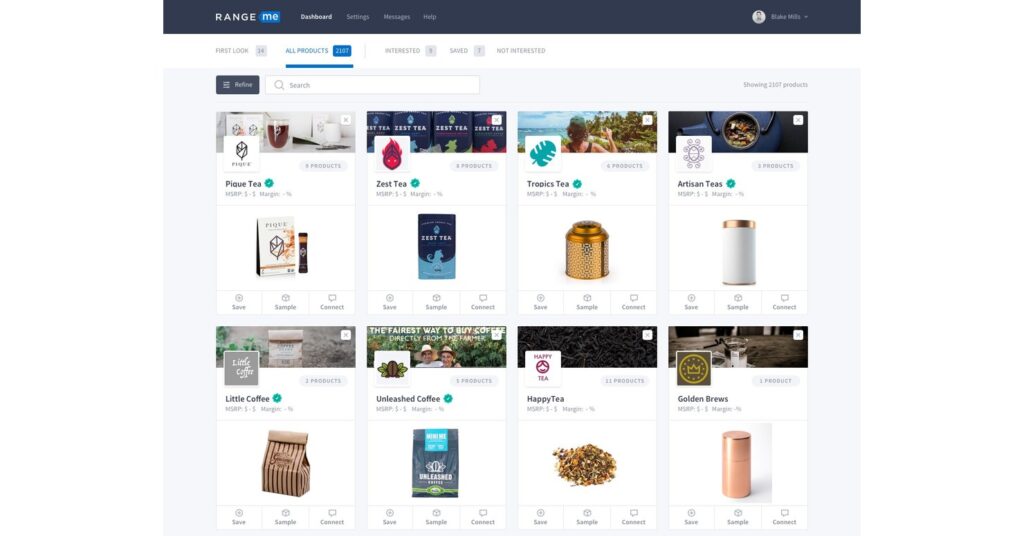Connect with Tropics Tea

pyautogui.click(x=633, y=302)
